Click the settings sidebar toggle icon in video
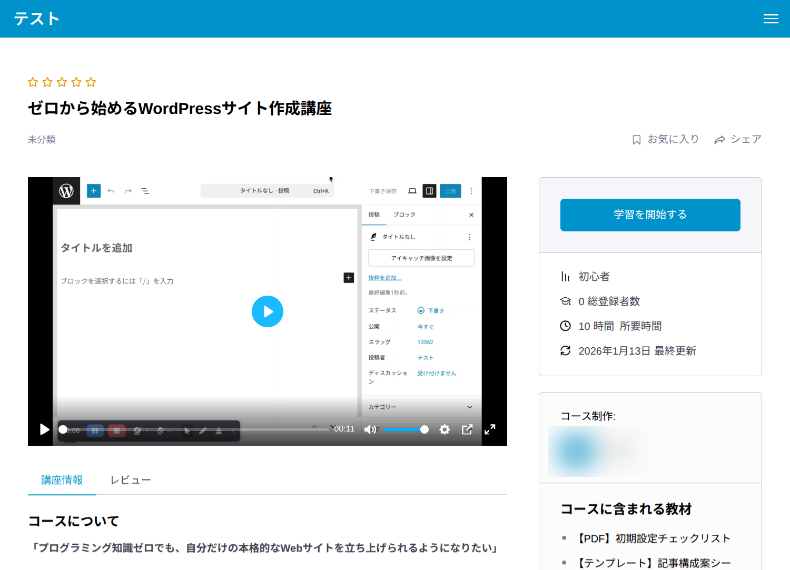790x570 pixels. tap(429, 191)
